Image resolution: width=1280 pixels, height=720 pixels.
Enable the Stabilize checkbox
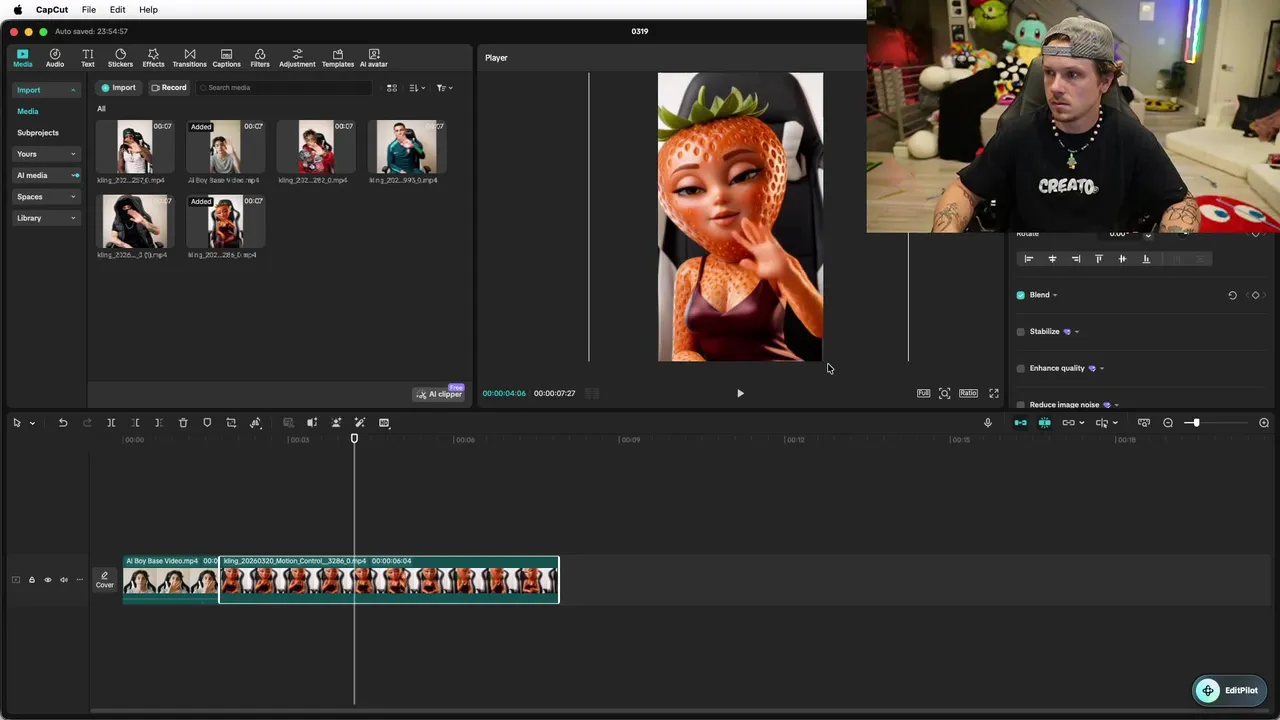(x=1021, y=331)
